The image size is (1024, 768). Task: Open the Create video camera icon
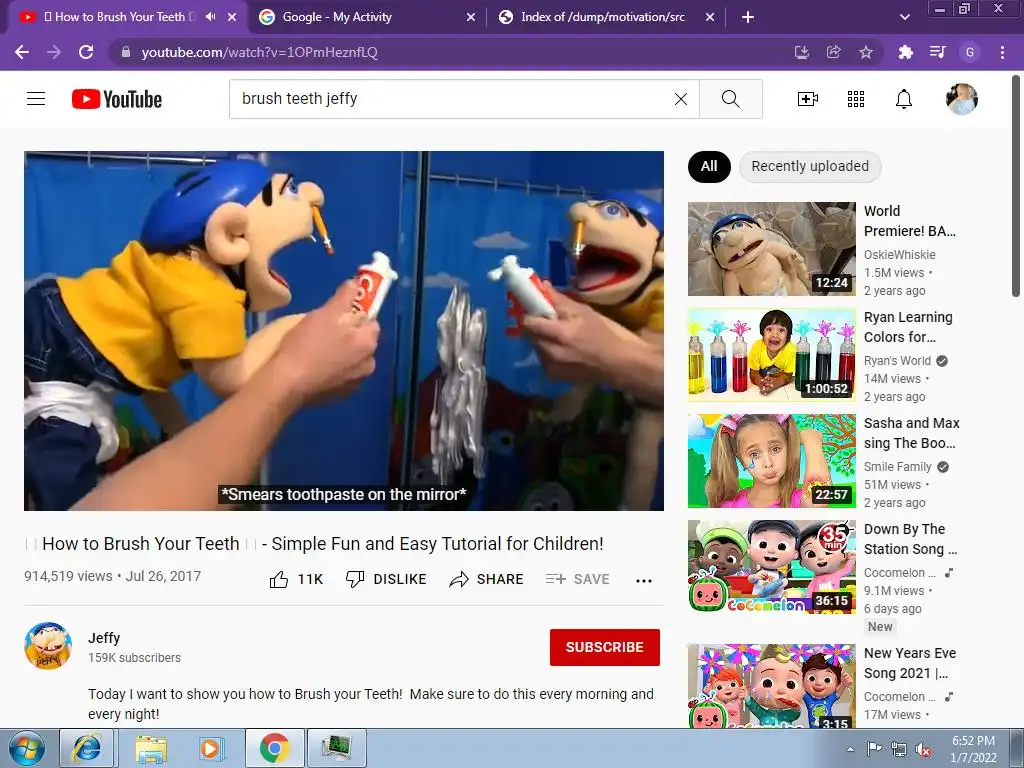click(x=808, y=99)
